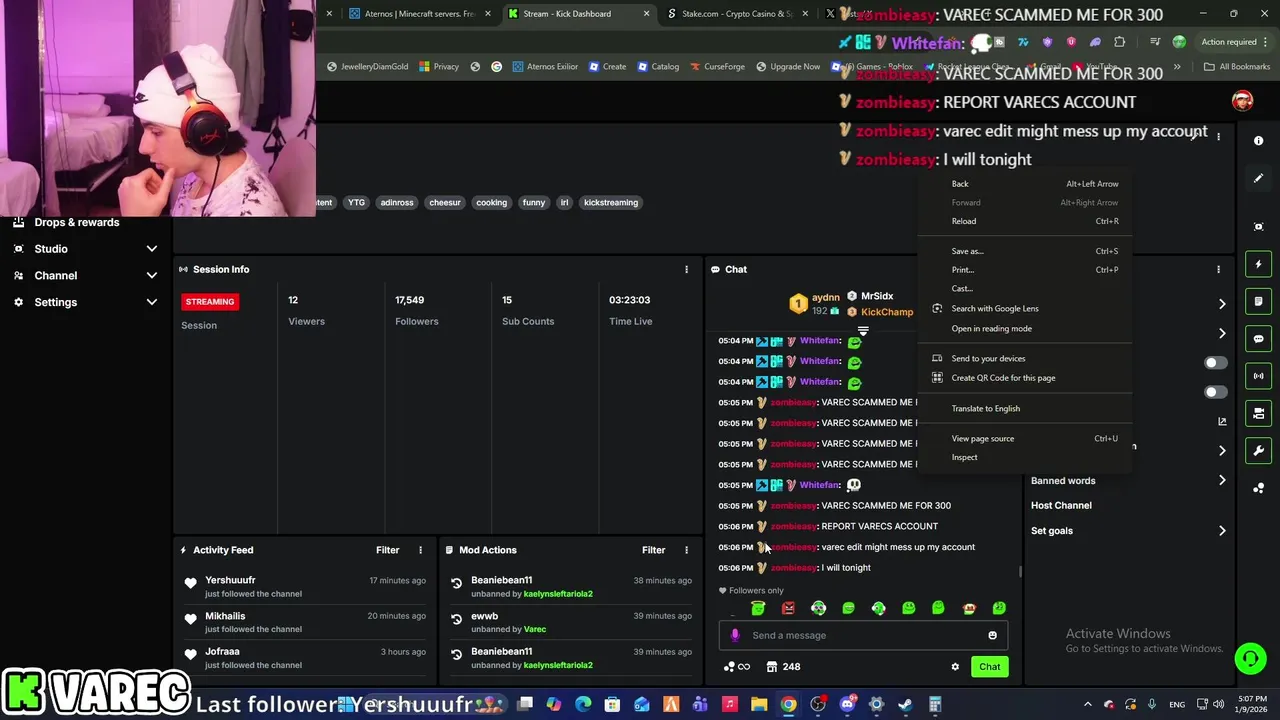Choose Save as in the context menu
The width and height of the screenshot is (1280, 720).
1026,251
